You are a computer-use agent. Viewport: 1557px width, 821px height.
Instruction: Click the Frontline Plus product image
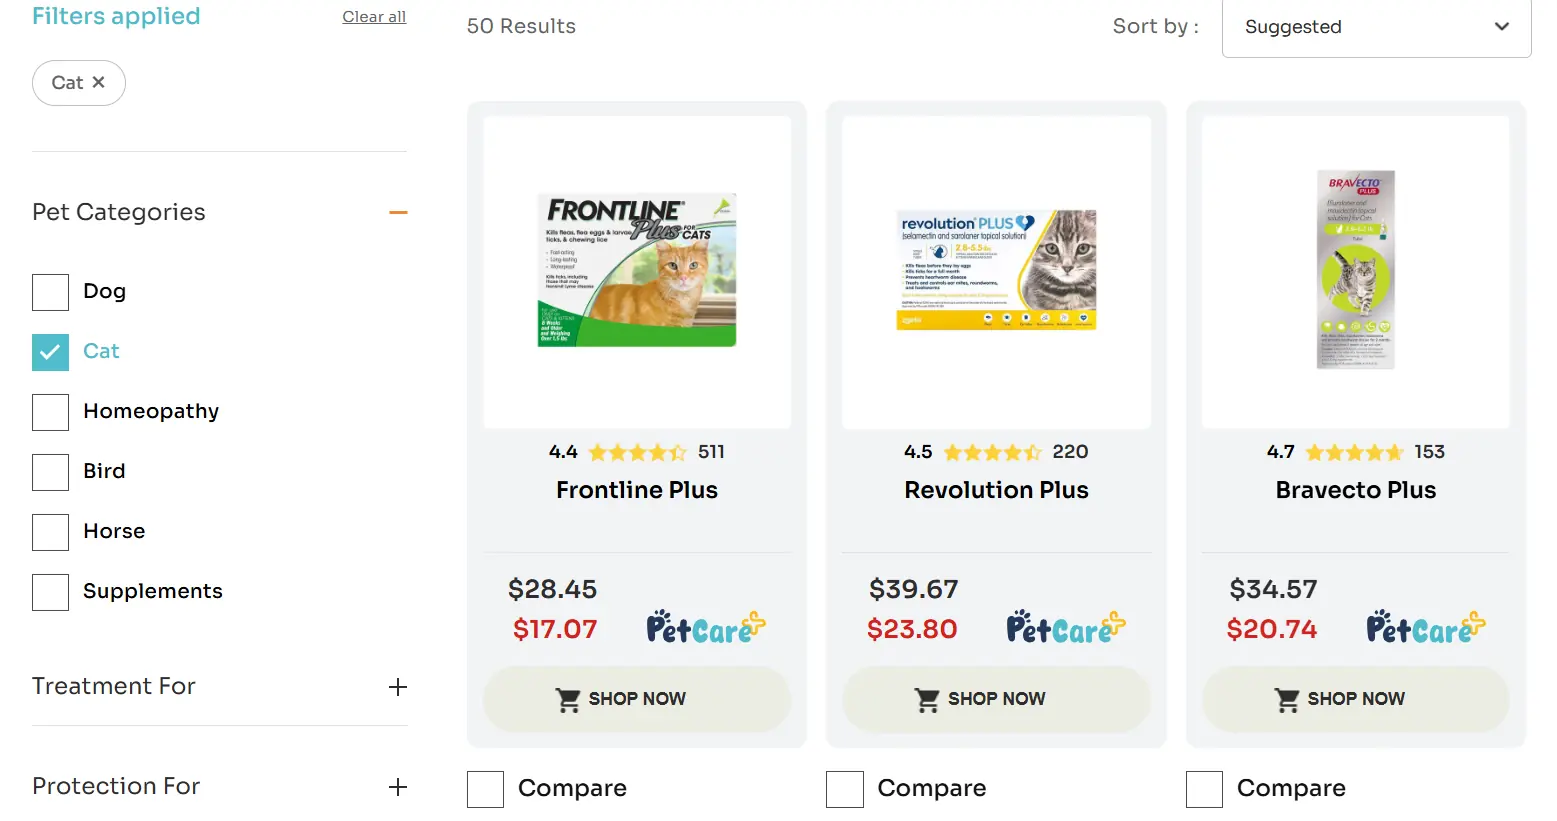coord(637,268)
